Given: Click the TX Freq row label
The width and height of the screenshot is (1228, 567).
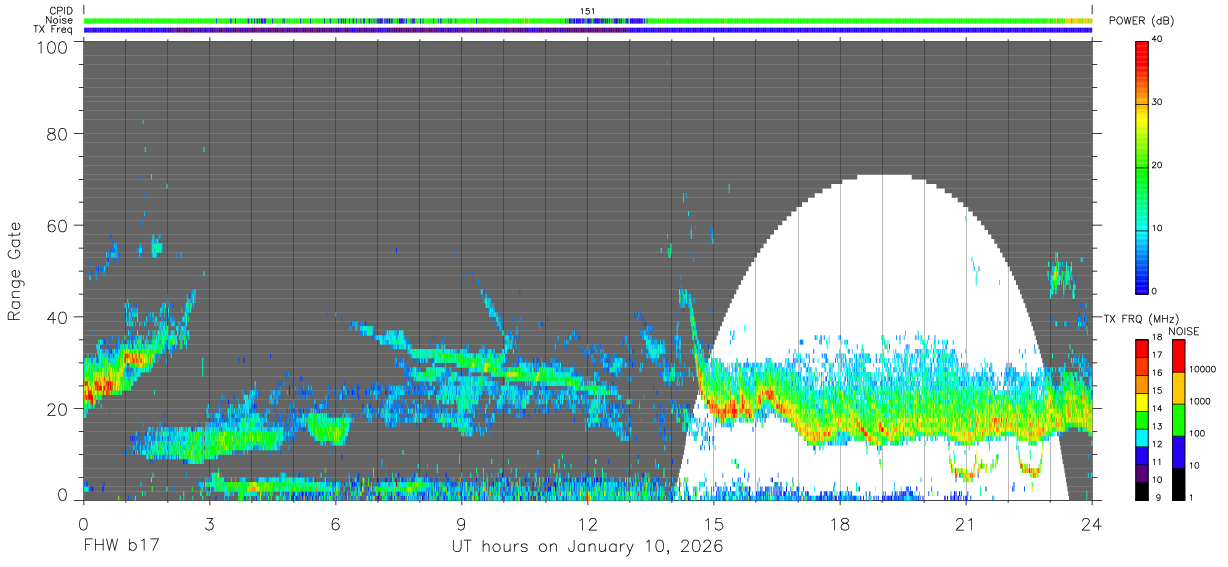Looking at the screenshot, I should coord(53,29).
